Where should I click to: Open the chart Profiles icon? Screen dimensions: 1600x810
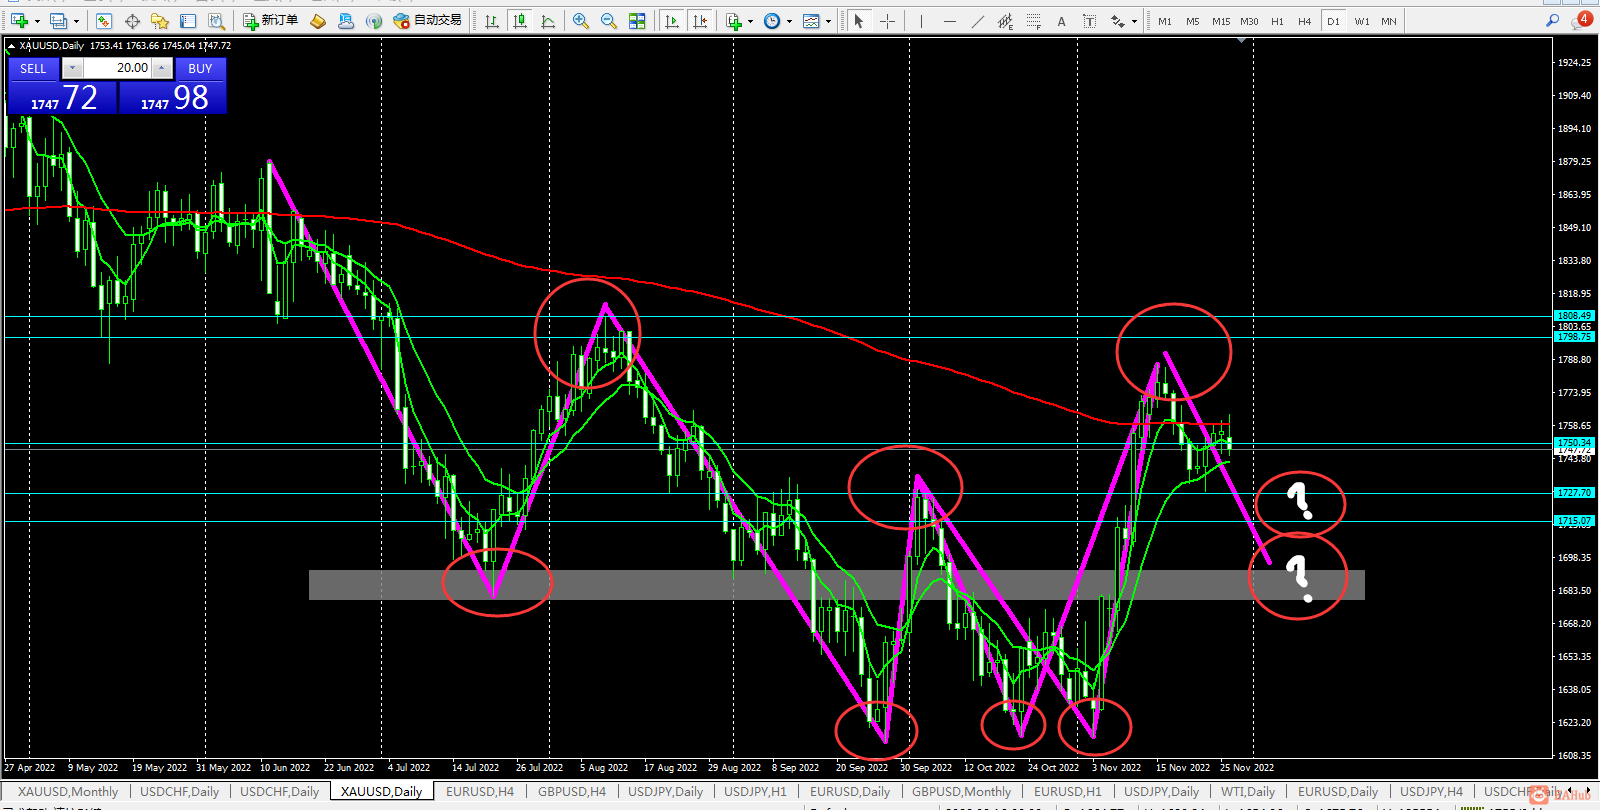(59, 21)
